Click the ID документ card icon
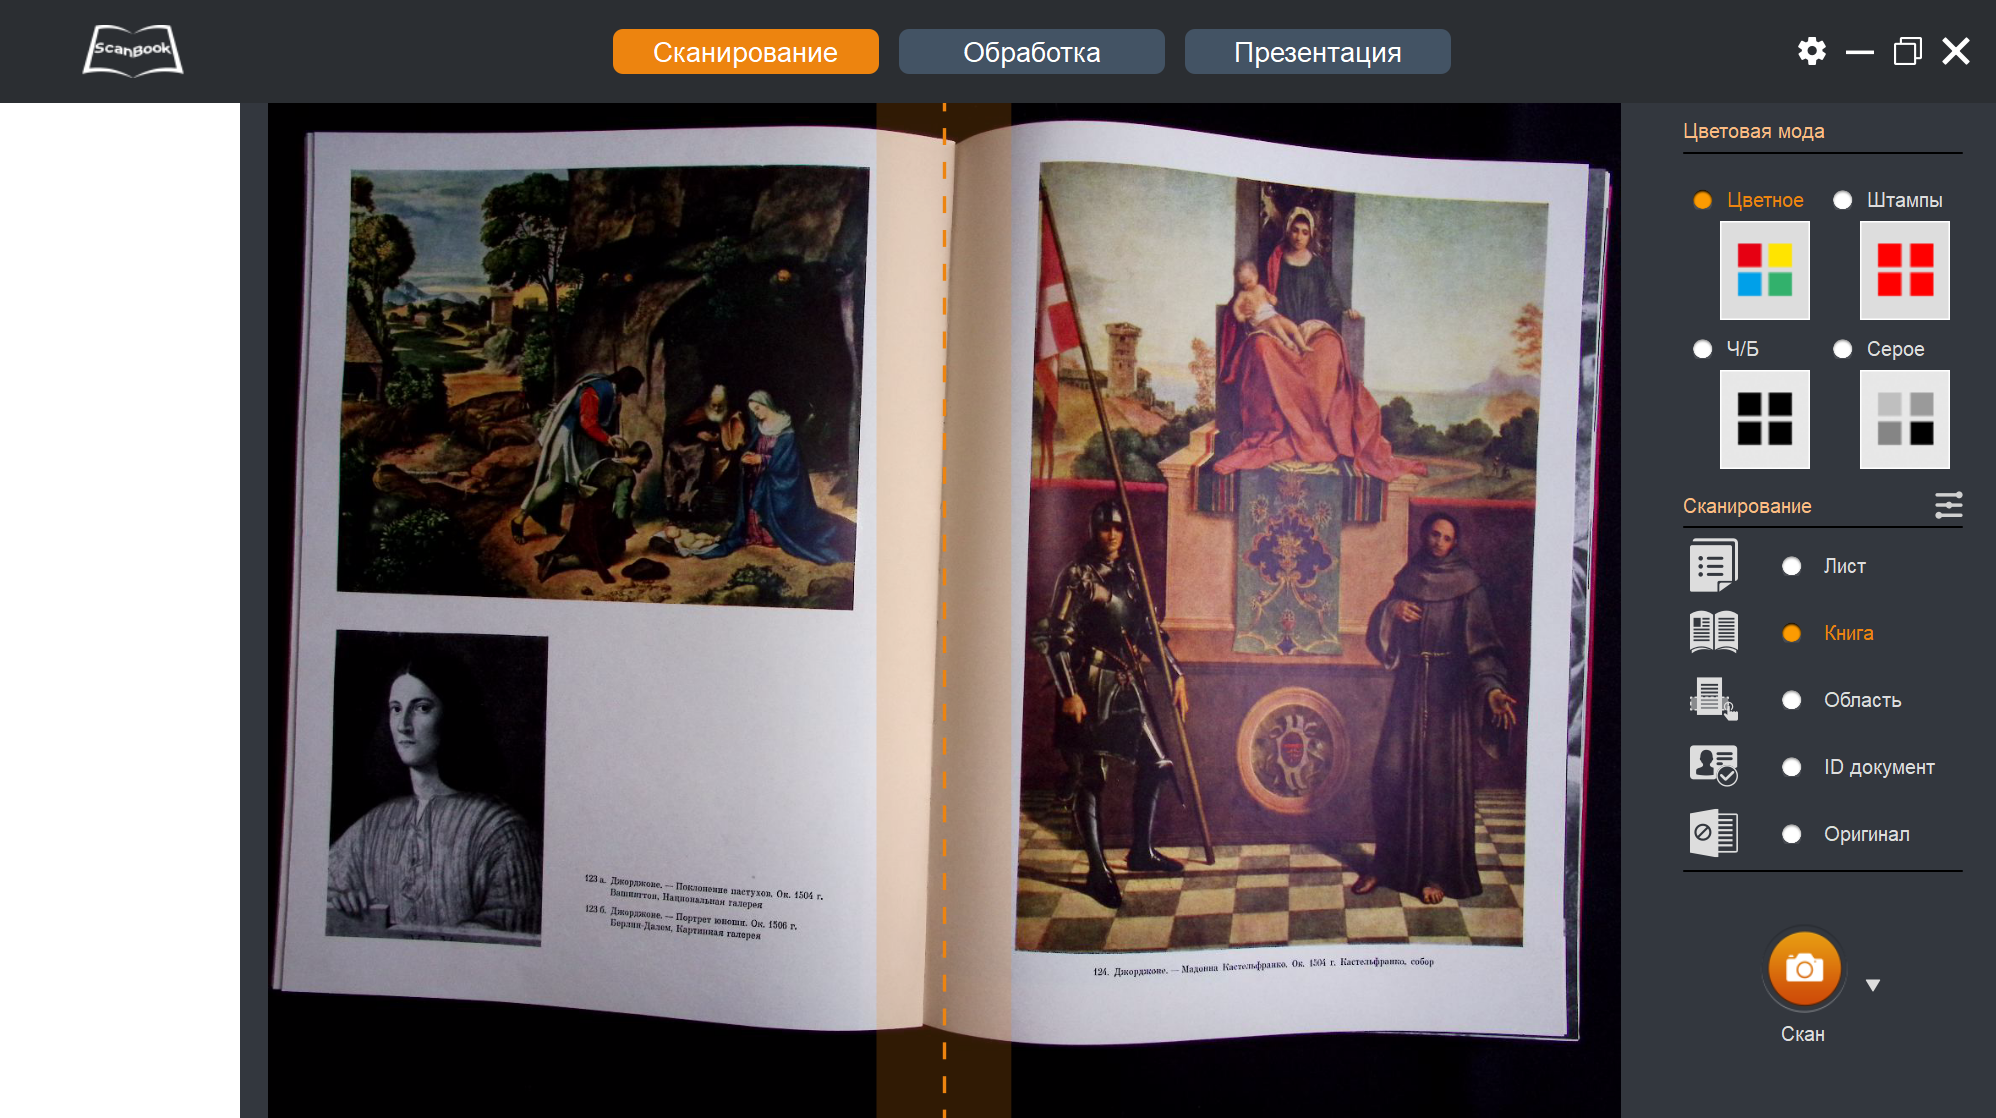 coord(1713,766)
